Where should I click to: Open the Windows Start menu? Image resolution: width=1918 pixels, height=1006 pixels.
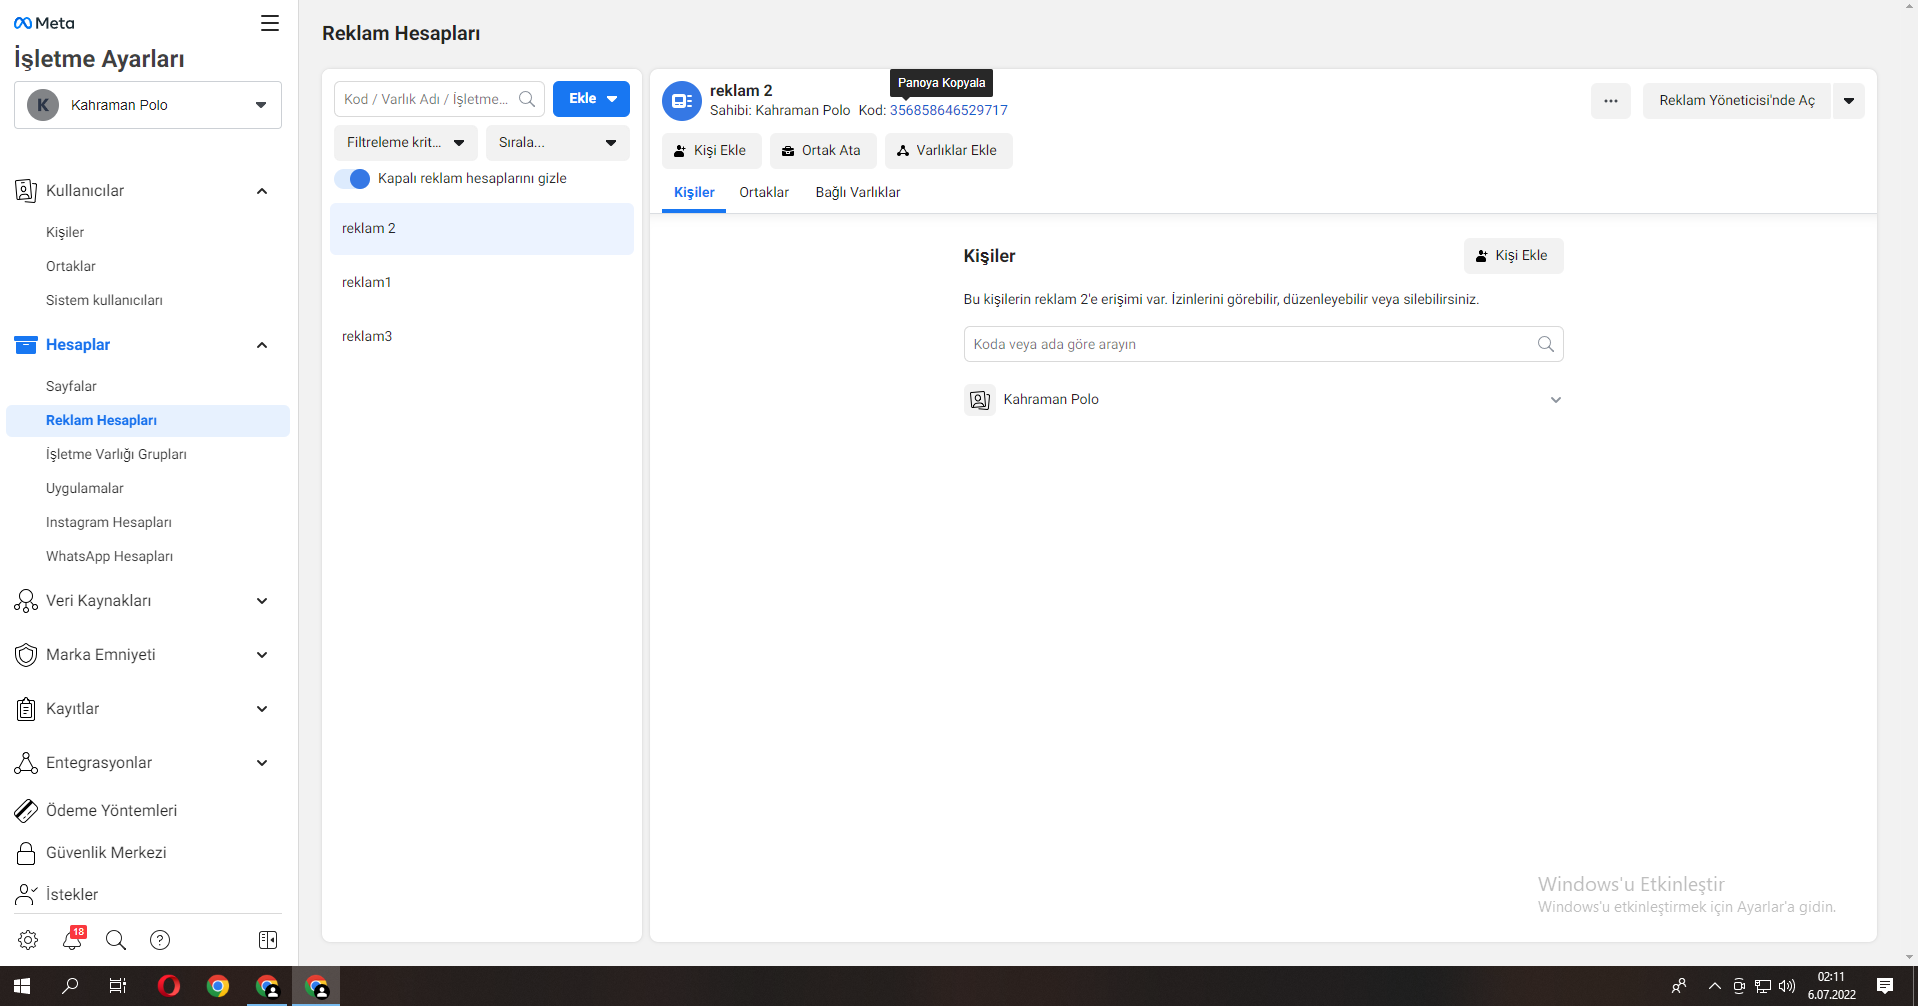coord(22,986)
